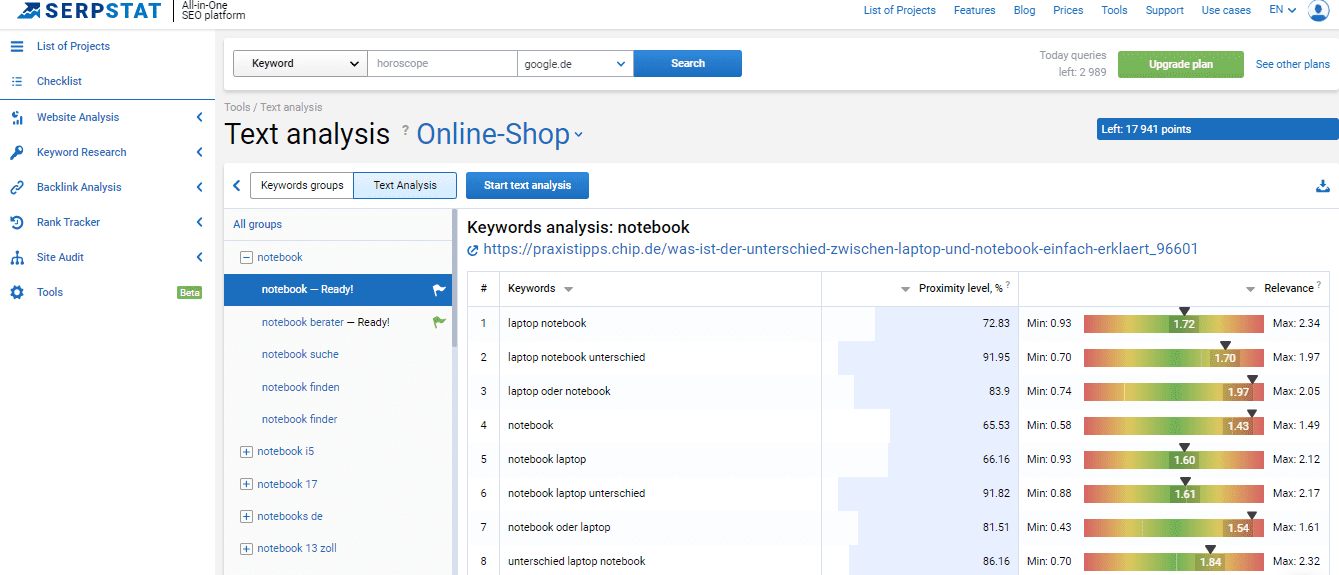The height and width of the screenshot is (575, 1339).
Task: Open List of Projects in top menu
Action: coord(900,10)
